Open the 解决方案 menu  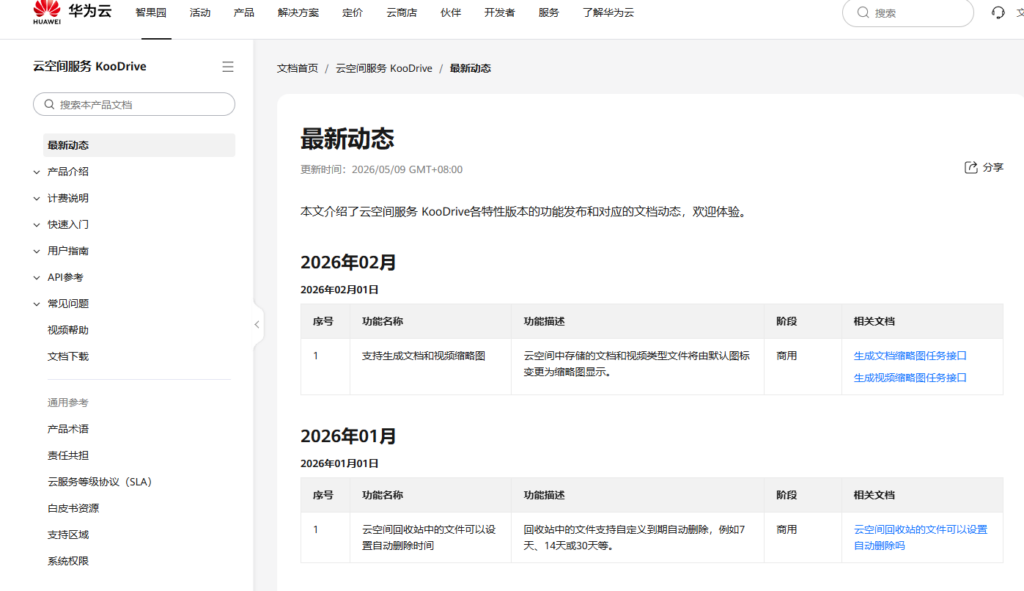coord(298,12)
